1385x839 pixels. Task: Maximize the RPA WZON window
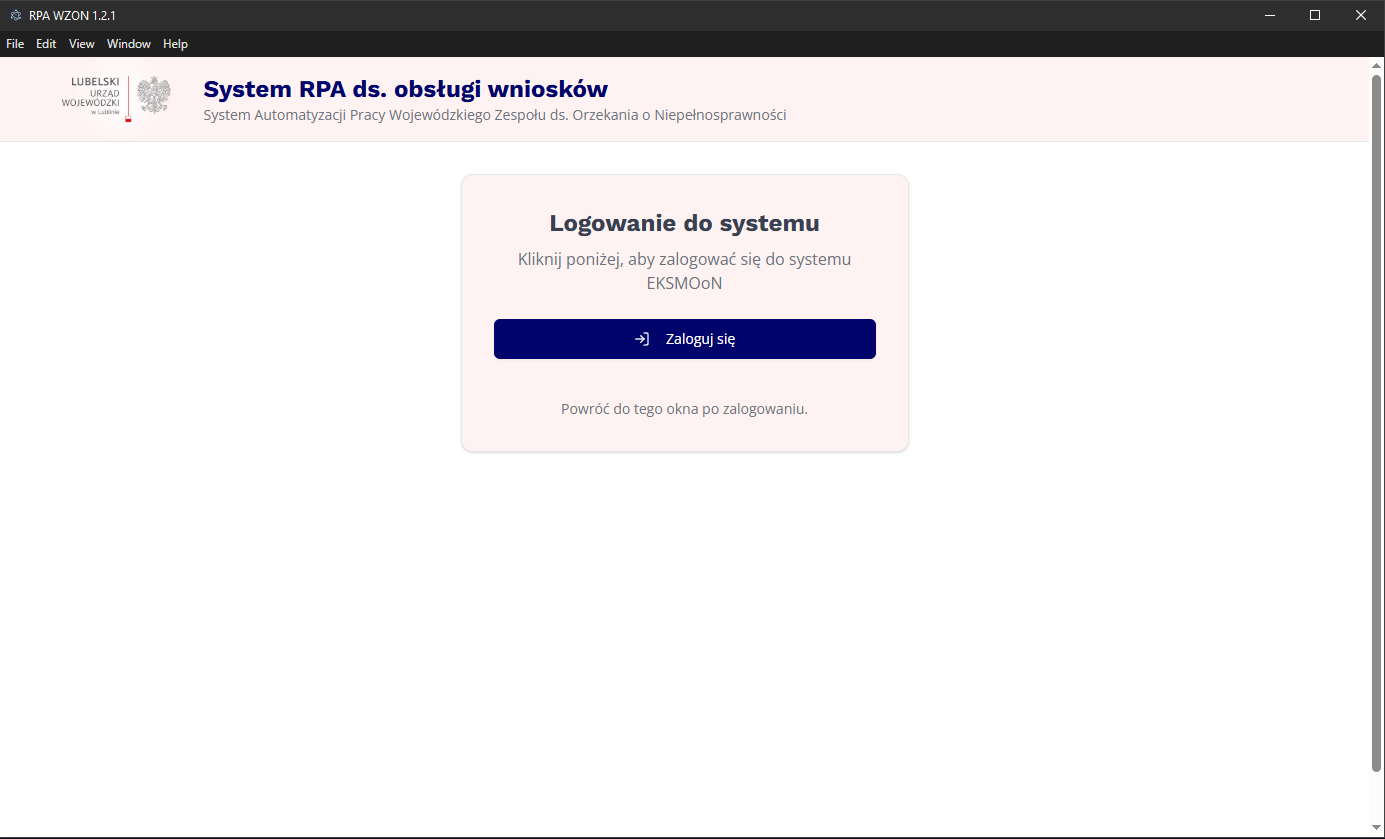click(1315, 14)
